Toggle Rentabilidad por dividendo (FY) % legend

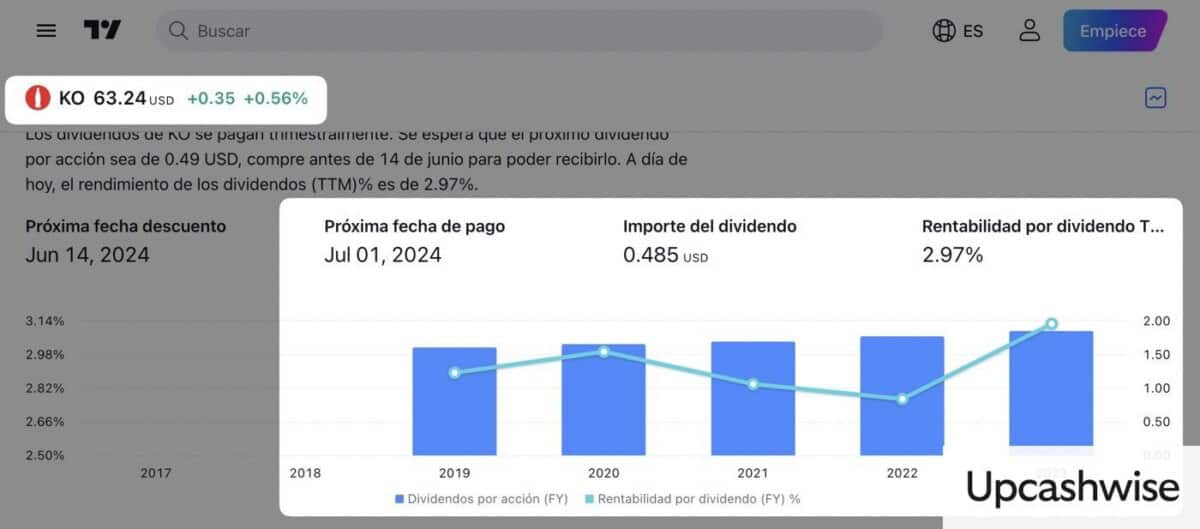[692, 498]
